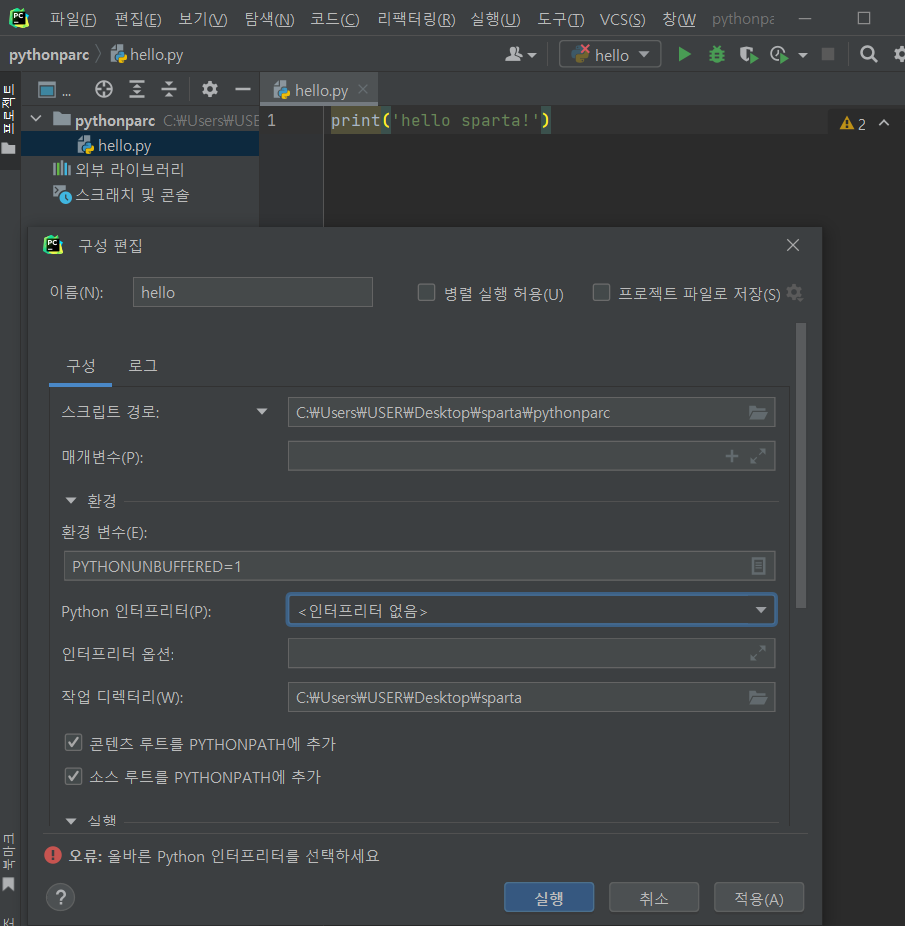Toggle allow parallel run checkbox
The width and height of the screenshot is (905, 926).
[x=427, y=293]
